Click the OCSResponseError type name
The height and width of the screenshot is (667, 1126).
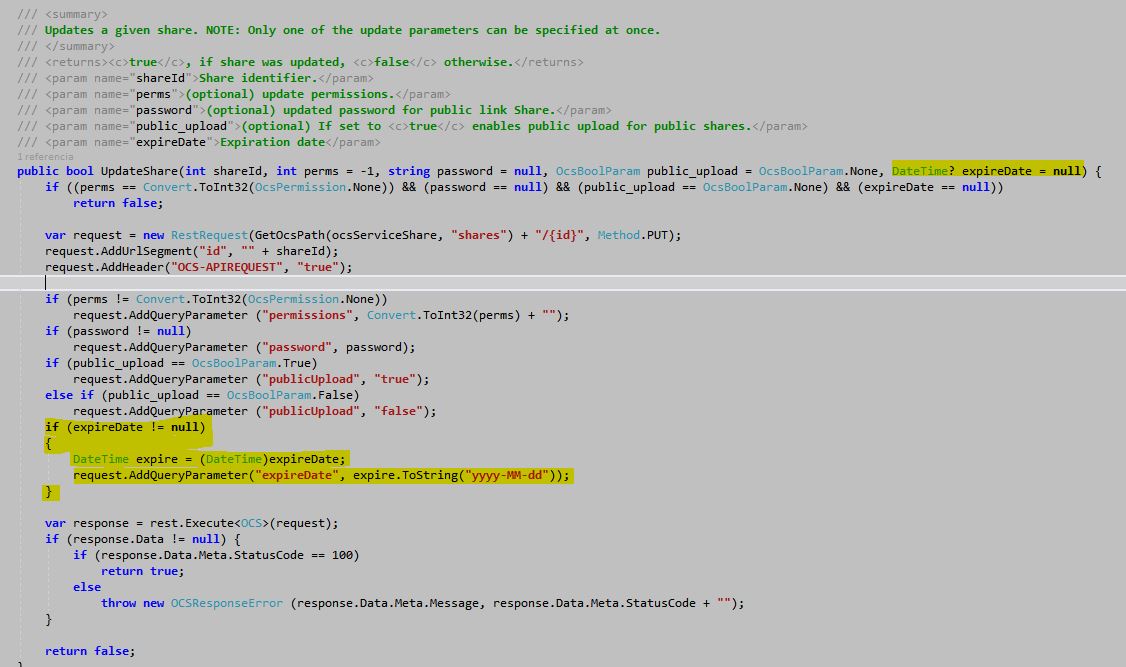coord(227,603)
